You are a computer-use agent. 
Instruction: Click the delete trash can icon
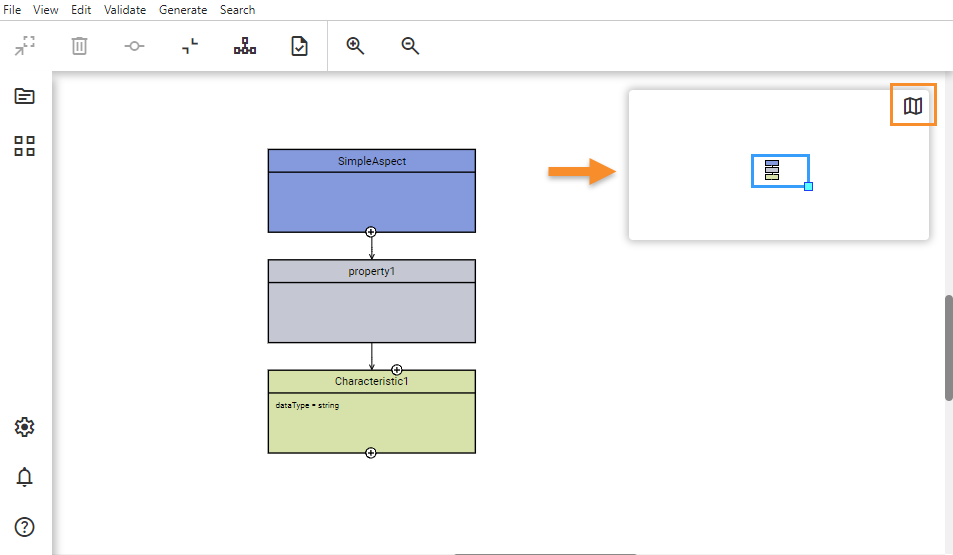[x=80, y=46]
